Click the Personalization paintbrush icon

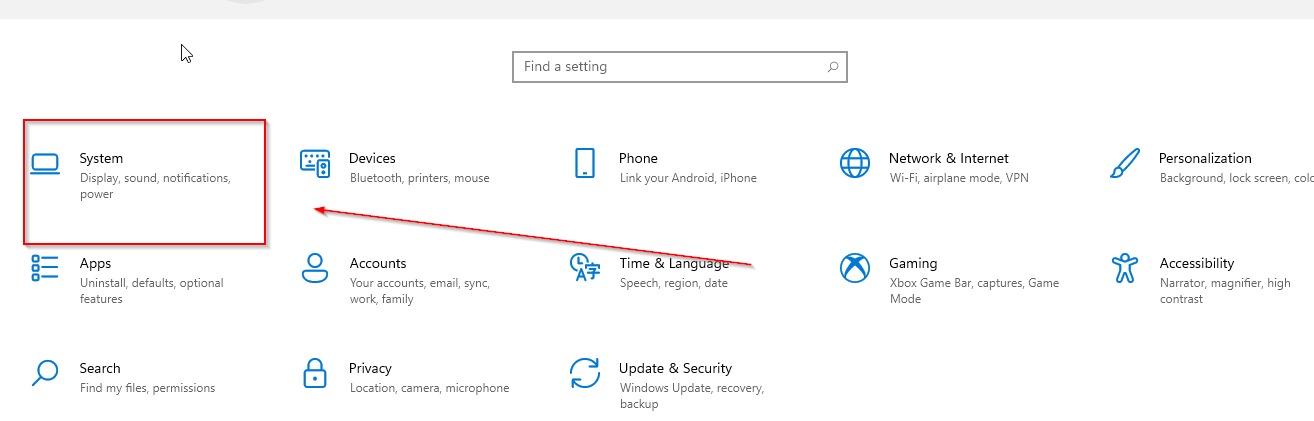[1125, 164]
